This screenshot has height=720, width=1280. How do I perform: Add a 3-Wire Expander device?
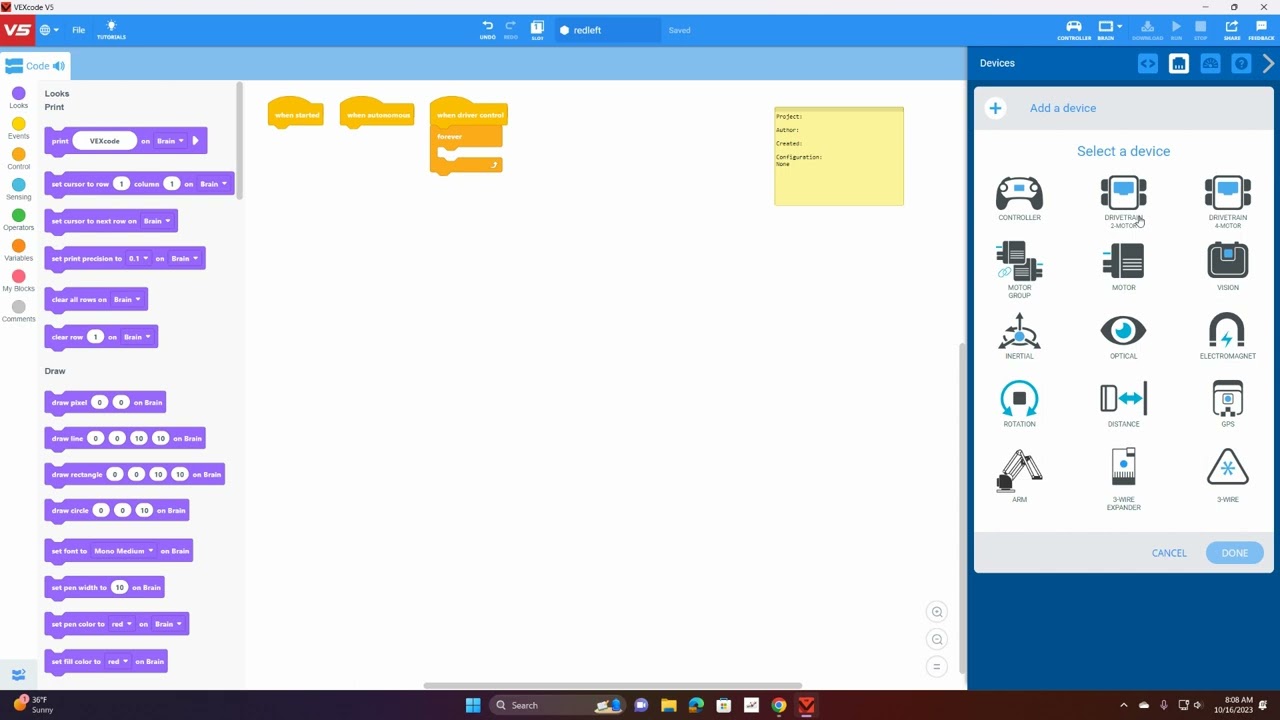[x=1123, y=480]
